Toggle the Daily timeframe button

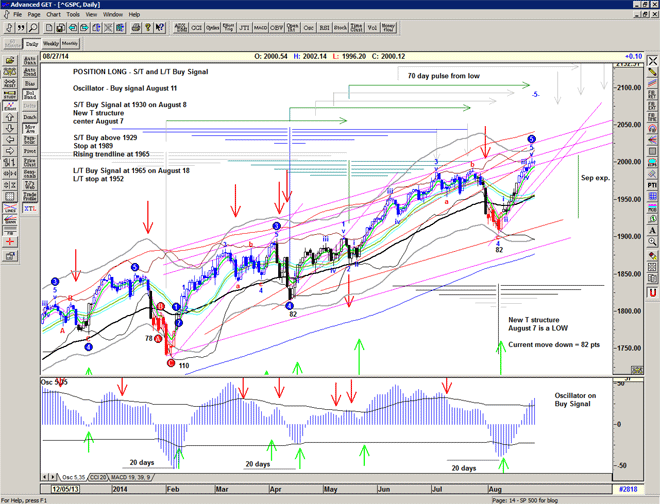[x=31, y=44]
